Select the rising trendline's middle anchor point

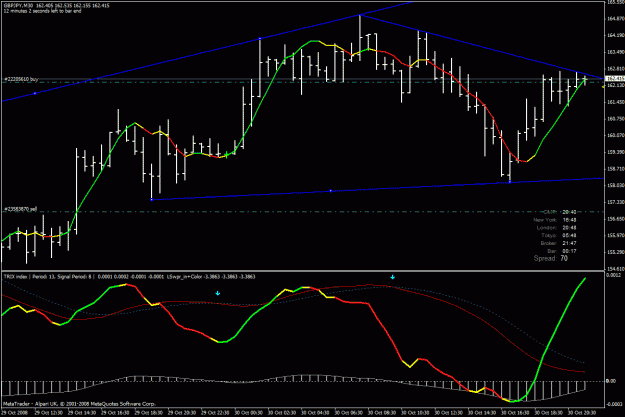(x=260, y=39)
